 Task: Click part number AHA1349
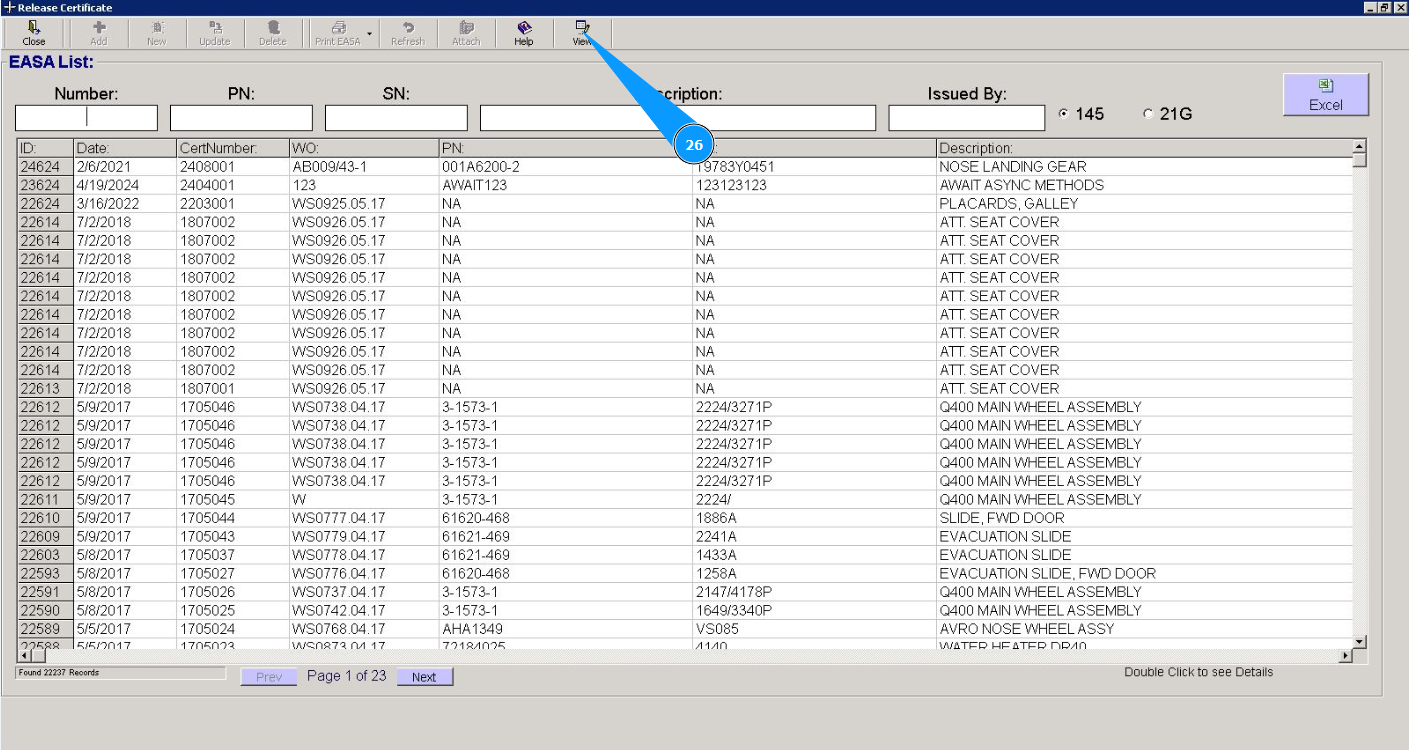click(472, 629)
